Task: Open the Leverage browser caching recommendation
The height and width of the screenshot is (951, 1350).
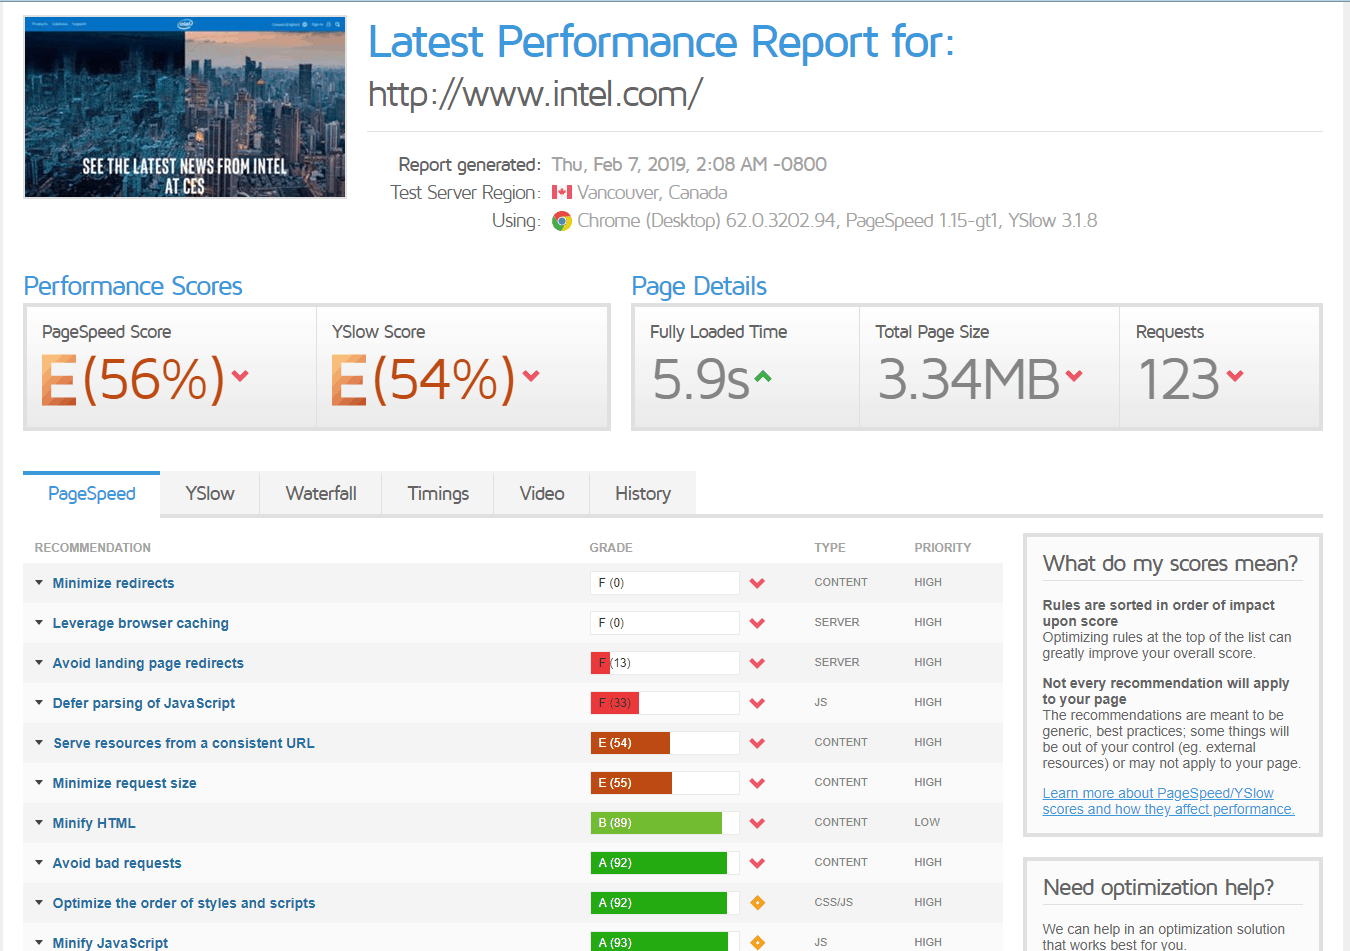Action: click(141, 623)
